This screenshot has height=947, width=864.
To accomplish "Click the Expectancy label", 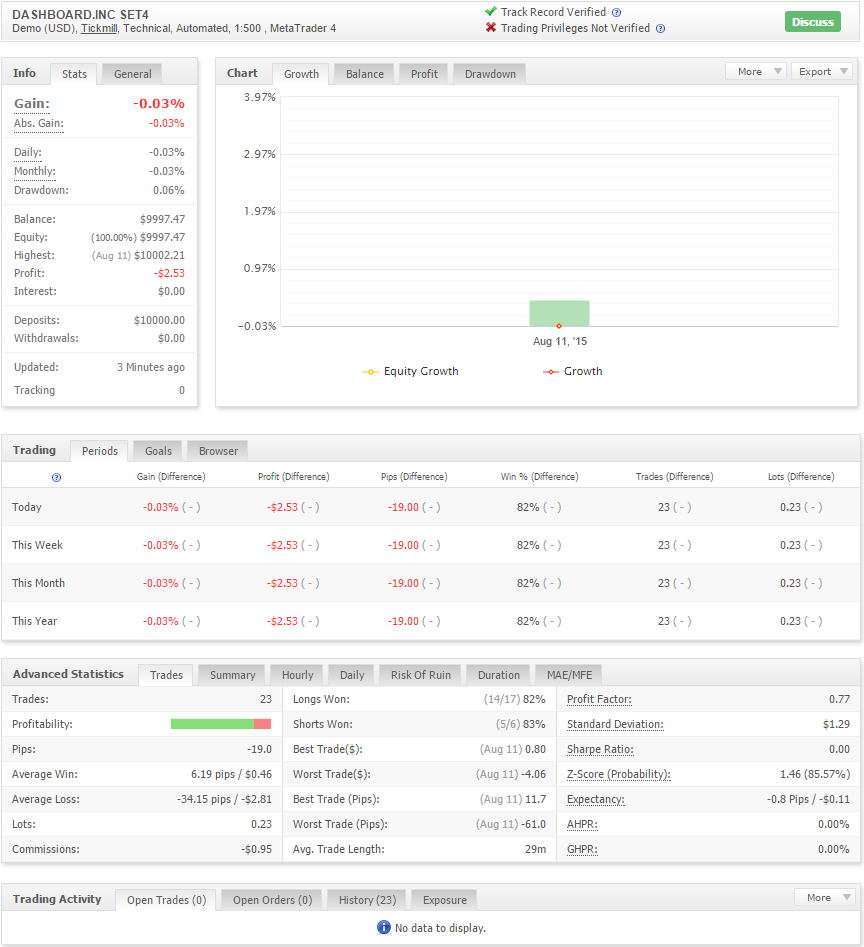I will pos(595,799).
